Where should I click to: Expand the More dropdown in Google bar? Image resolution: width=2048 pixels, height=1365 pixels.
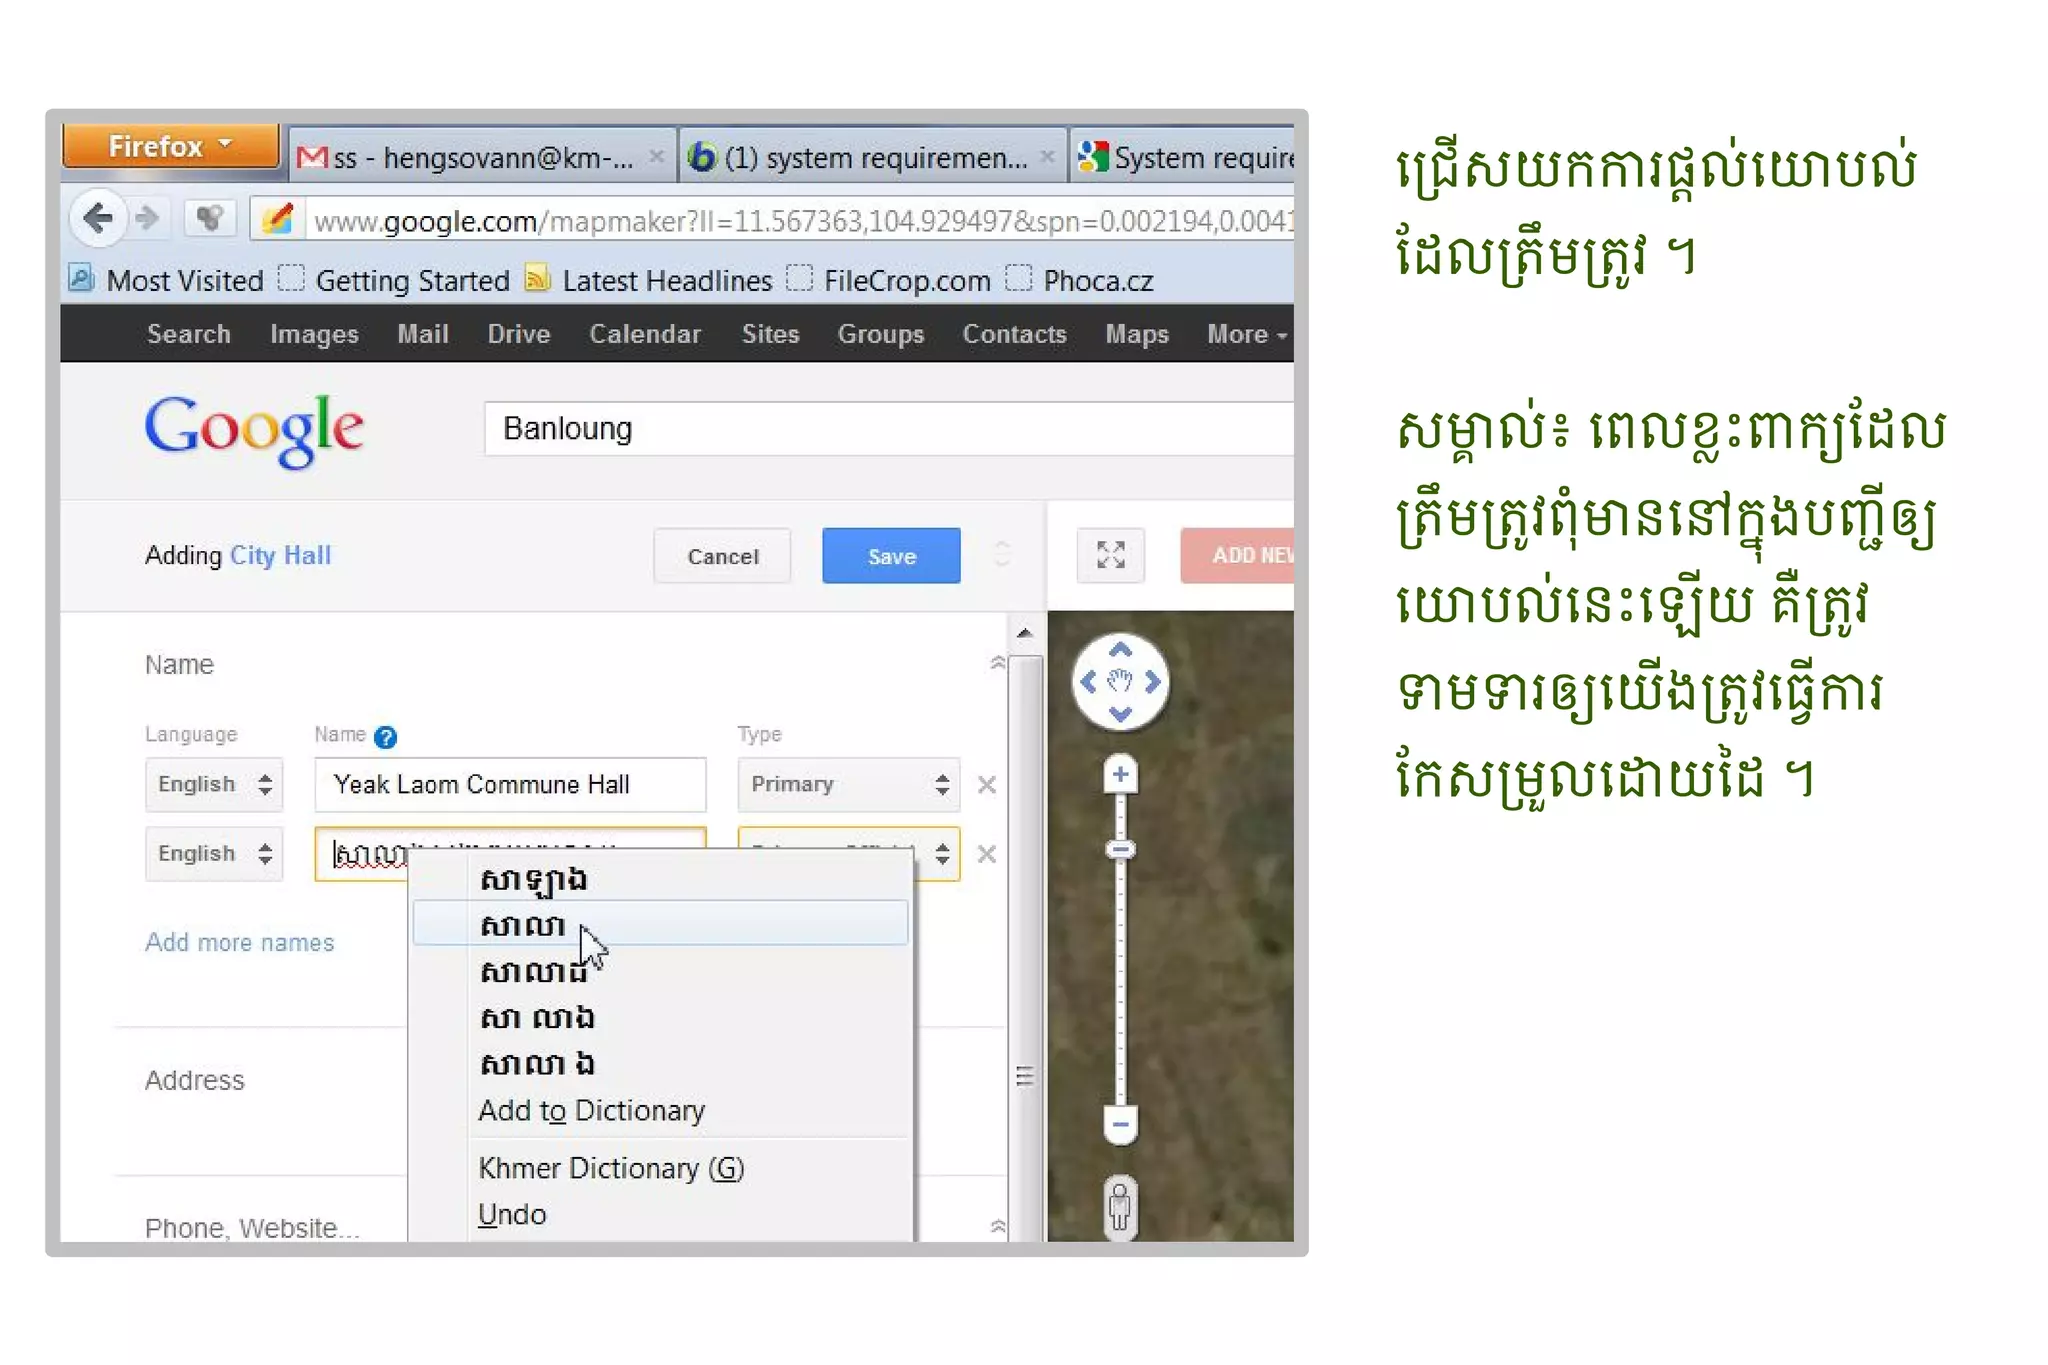coord(1246,334)
